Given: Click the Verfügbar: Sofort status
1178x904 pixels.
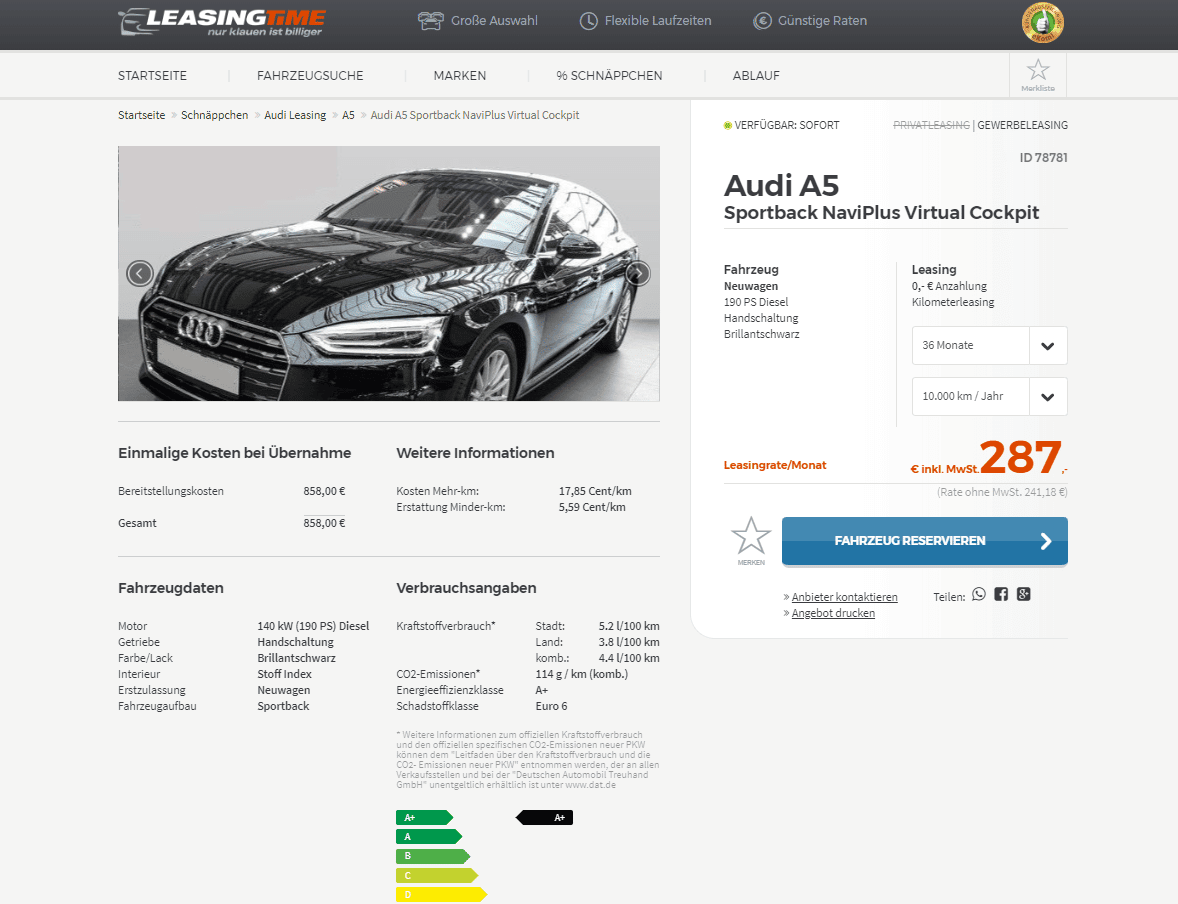Looking at the screenshot, I should click(781, 125).
